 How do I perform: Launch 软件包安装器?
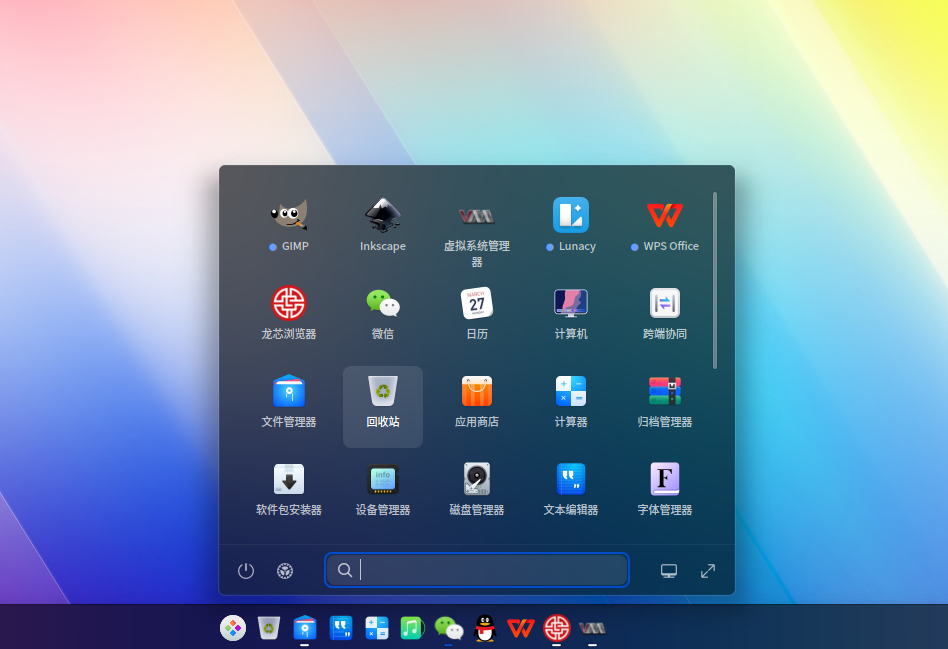(x=289, y=489)
